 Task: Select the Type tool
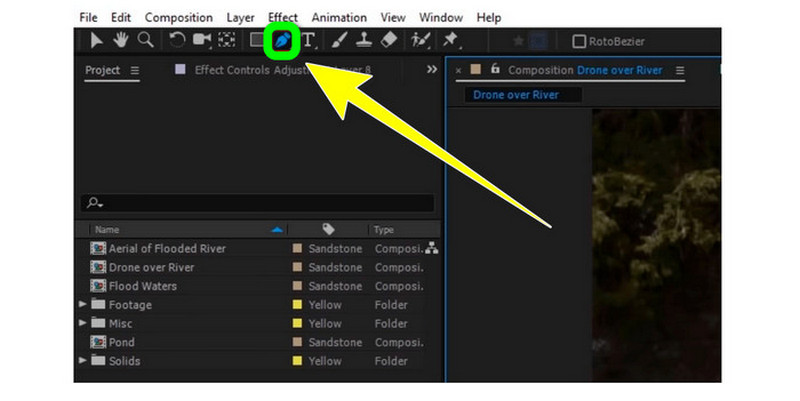(309, 40)
